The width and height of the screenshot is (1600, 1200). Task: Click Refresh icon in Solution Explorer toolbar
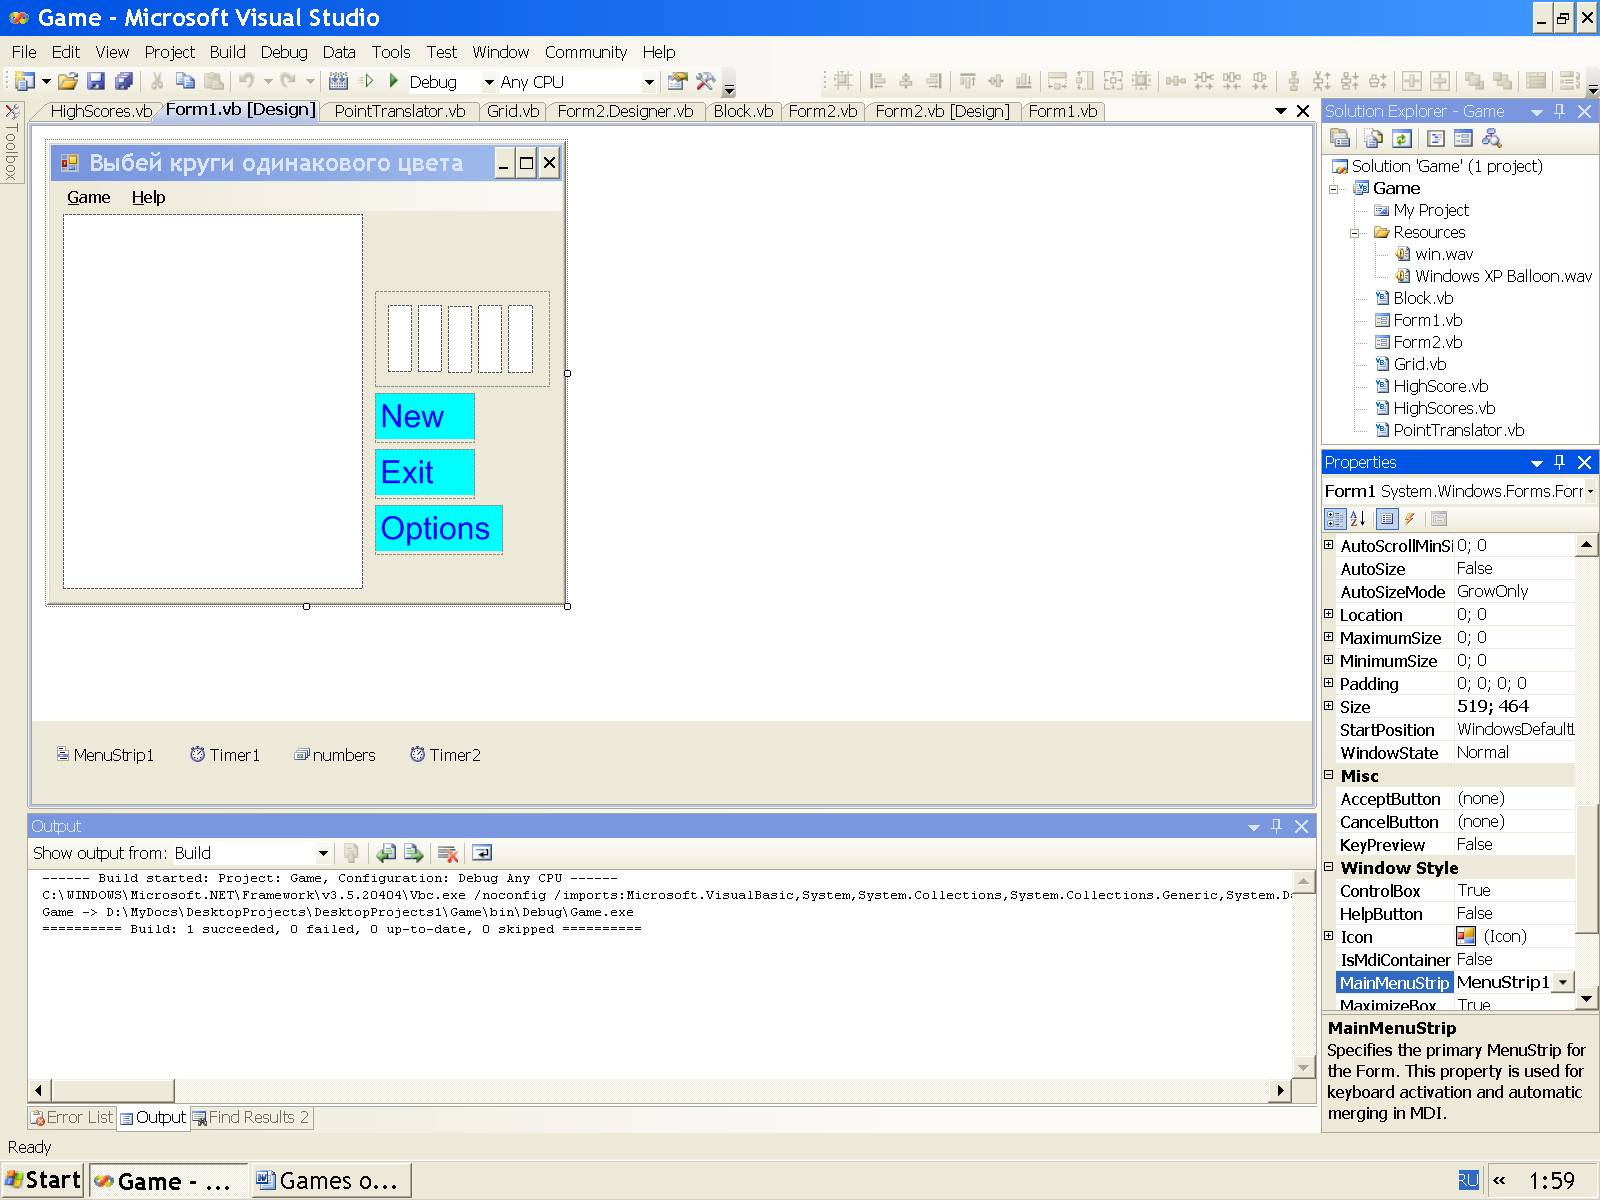click(1402, 139)
